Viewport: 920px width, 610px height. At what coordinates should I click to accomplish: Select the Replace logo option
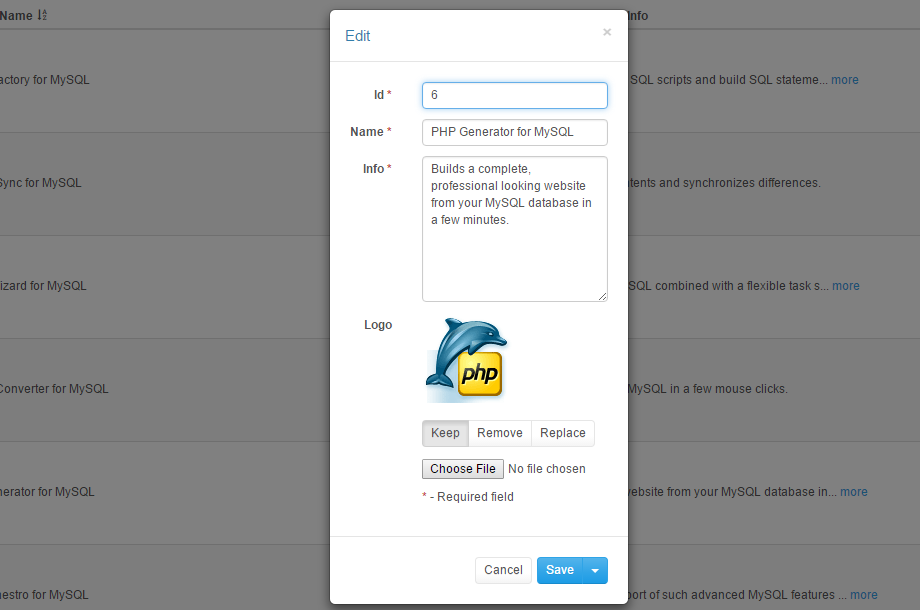562,433
